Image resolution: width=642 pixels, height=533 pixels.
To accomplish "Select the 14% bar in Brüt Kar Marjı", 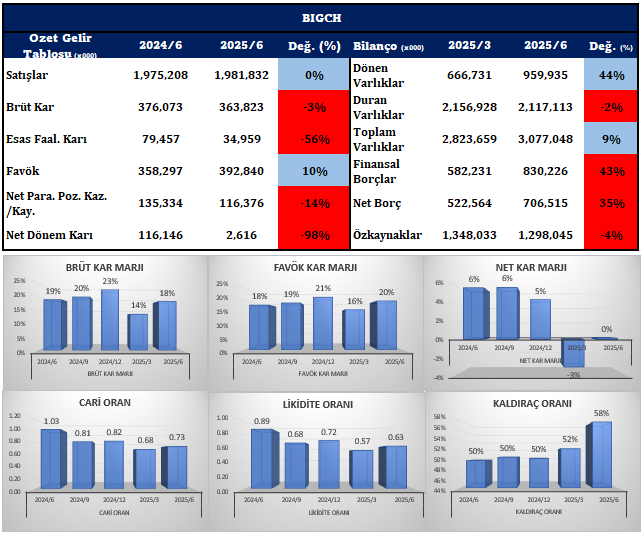I will tap(138, 332).
